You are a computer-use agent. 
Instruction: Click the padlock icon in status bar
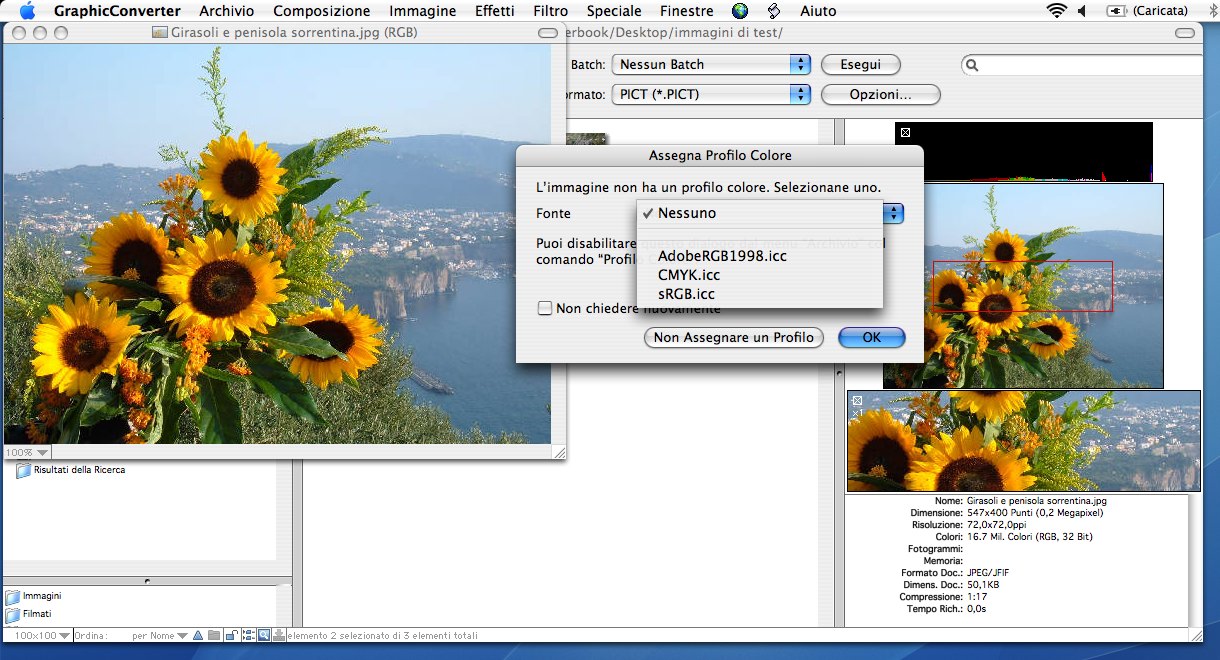[x=231, y=635]
